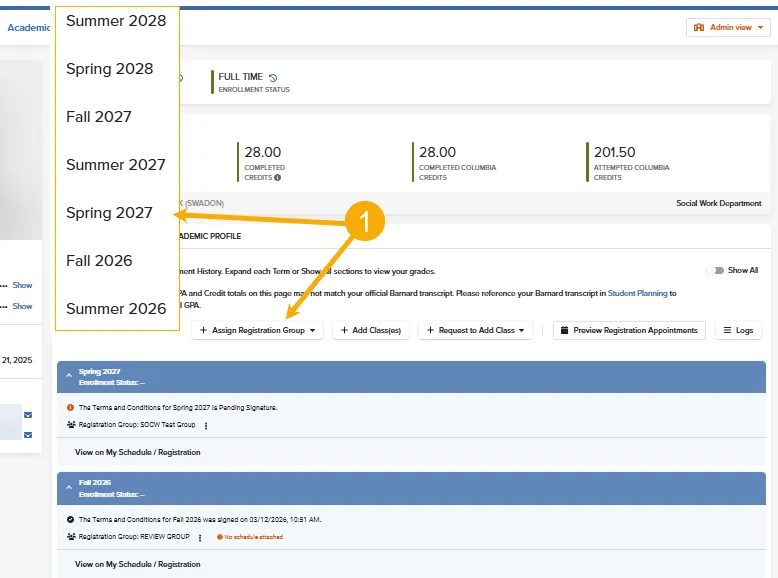The width and height of the screenshot is (778, 578).
Task: Choose Spring 2027 from the term list
Action: pyautogui.click(x=109, y=213)
